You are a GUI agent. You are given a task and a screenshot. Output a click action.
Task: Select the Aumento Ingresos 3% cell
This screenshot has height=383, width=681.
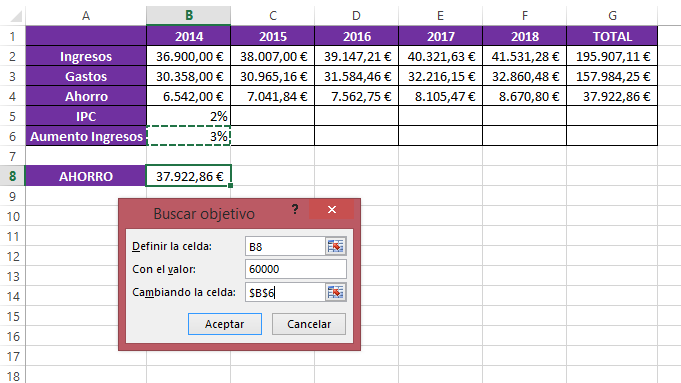pos(188,136)
